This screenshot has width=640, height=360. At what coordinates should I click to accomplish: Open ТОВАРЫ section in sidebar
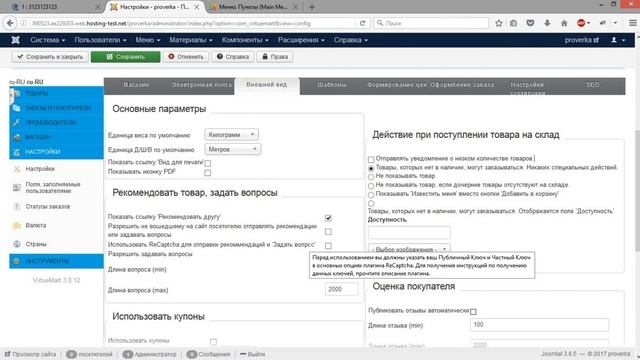[56, 93]
